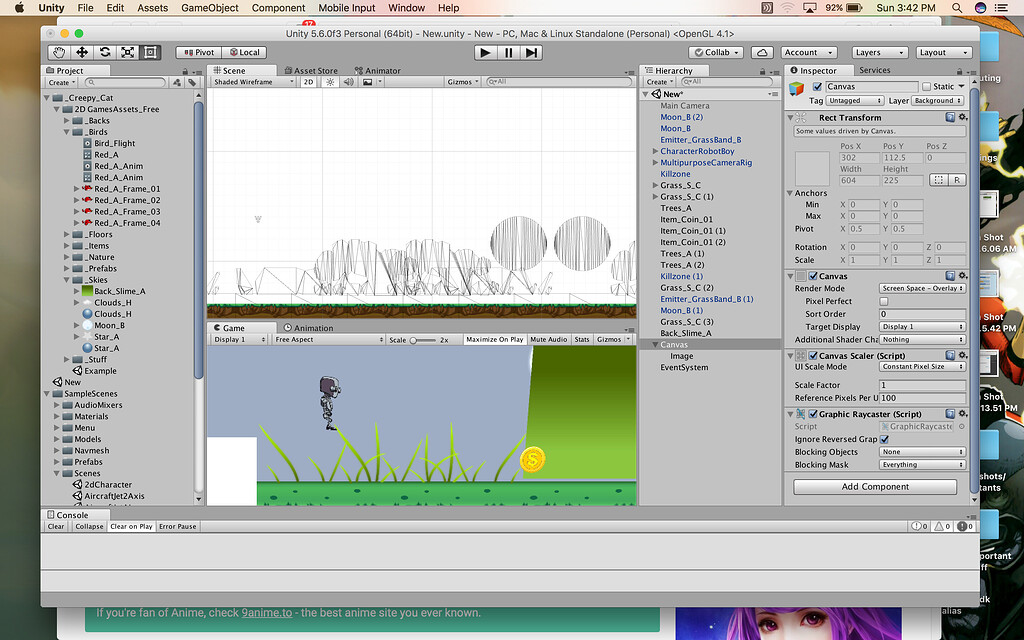Open the UI Scale Mode dropdown
The image size is (1024, 640).
921,367
